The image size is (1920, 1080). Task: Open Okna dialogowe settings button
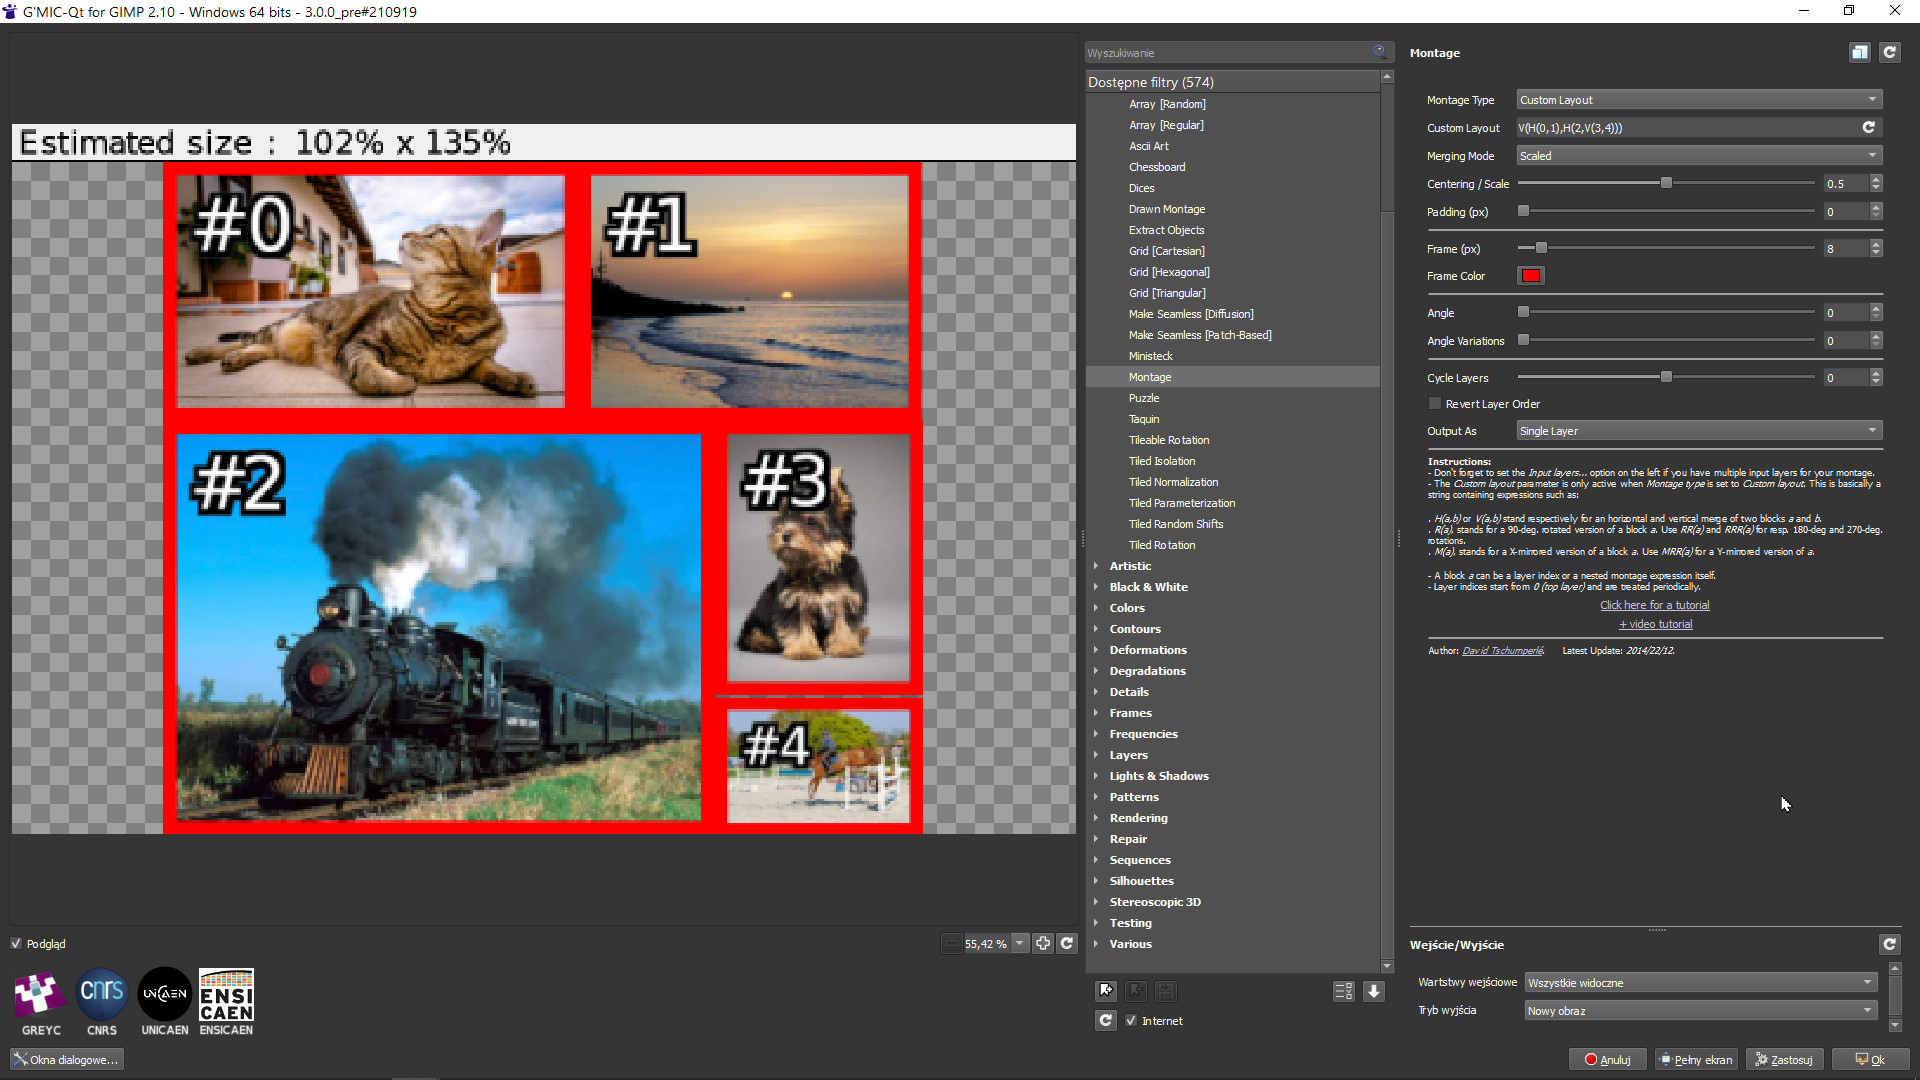(x=67, y=1060)
